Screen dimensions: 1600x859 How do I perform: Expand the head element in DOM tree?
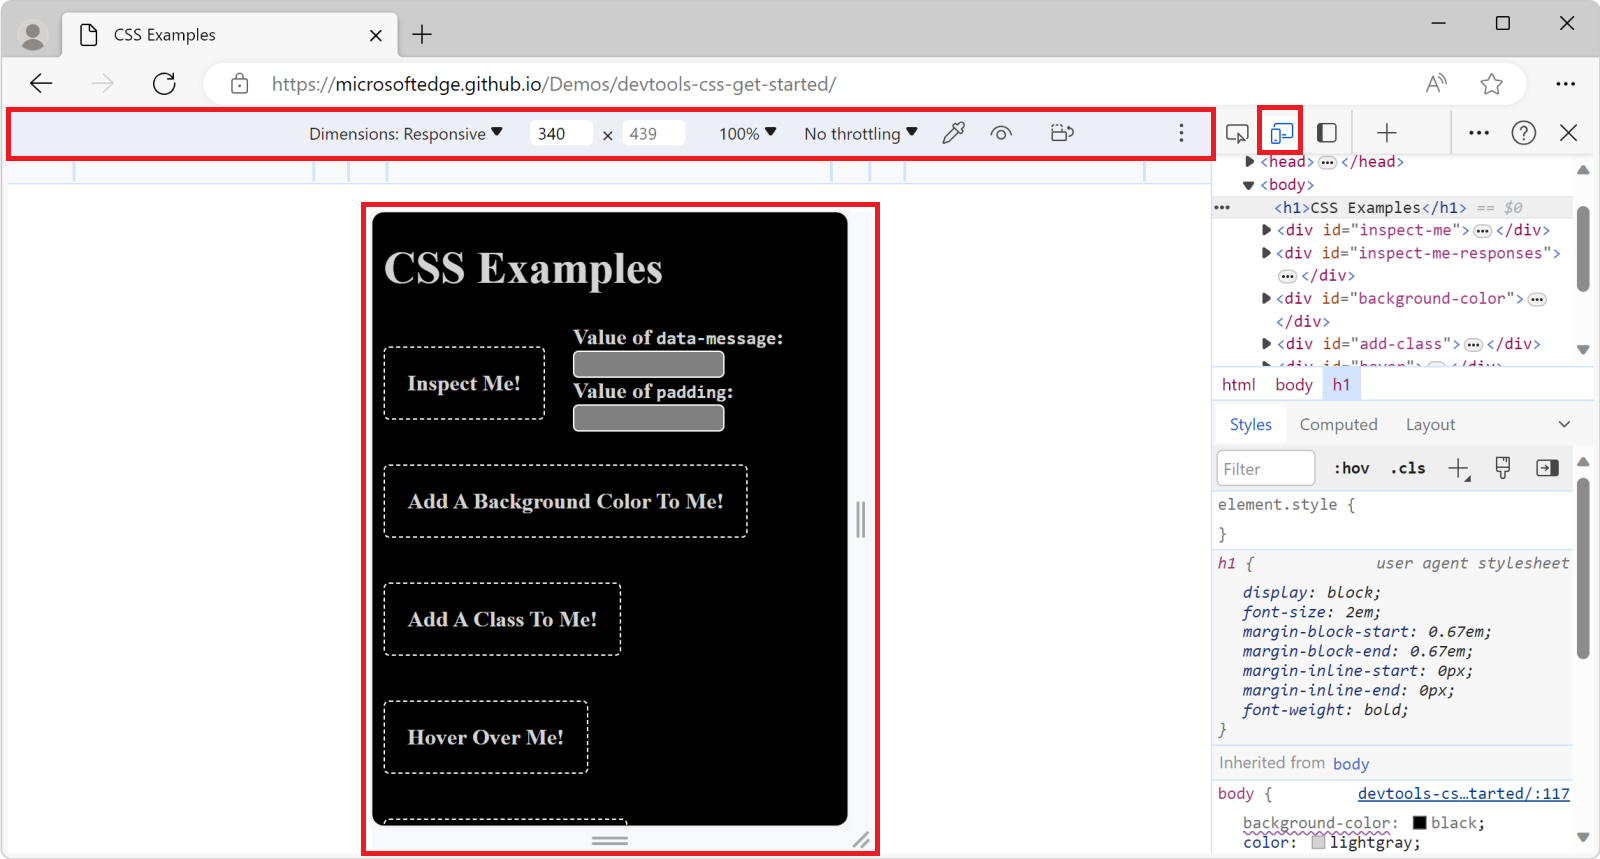[1250, 162]
